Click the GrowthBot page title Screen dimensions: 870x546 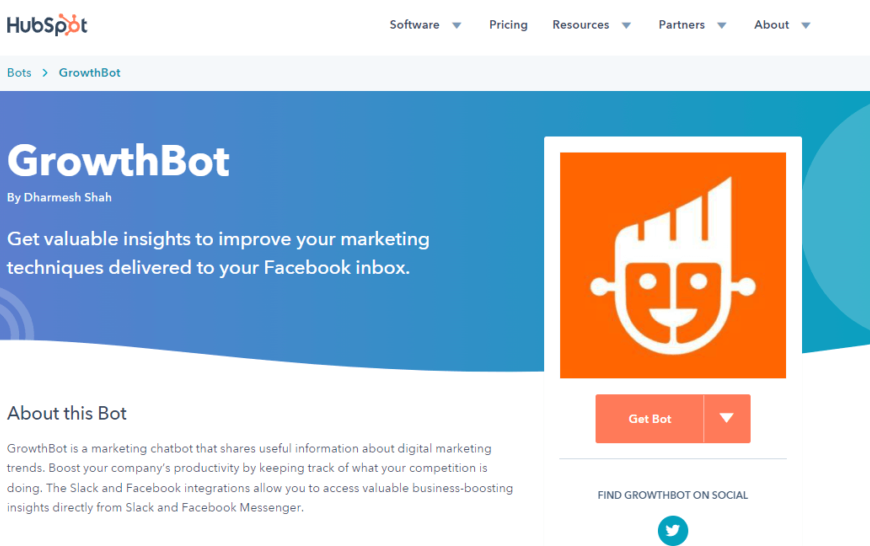click(119, 161)
